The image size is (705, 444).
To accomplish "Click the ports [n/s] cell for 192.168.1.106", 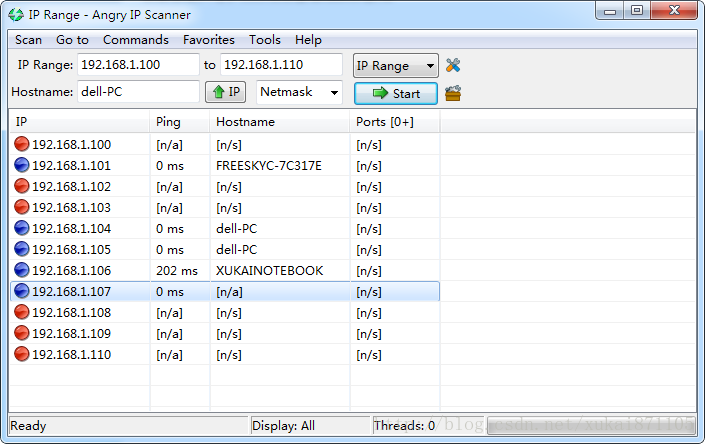I will (369, 271).
